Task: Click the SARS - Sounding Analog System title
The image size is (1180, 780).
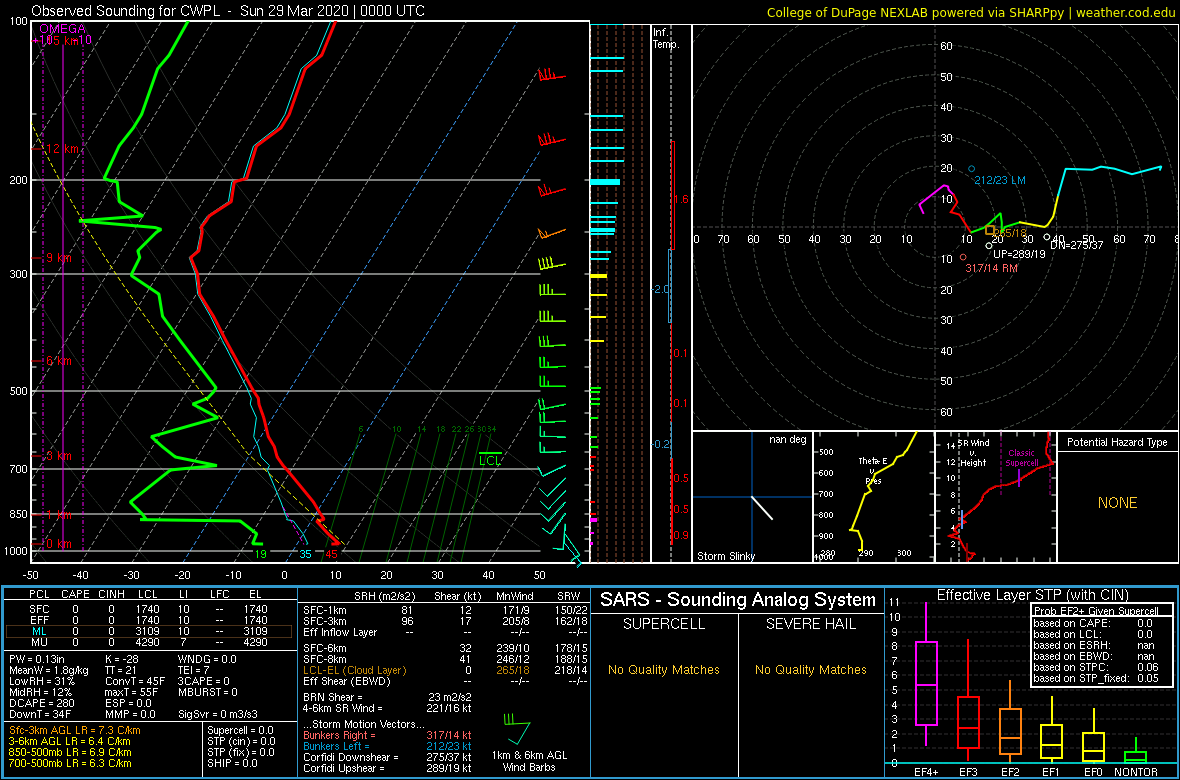Action: [x=738, y=600]
